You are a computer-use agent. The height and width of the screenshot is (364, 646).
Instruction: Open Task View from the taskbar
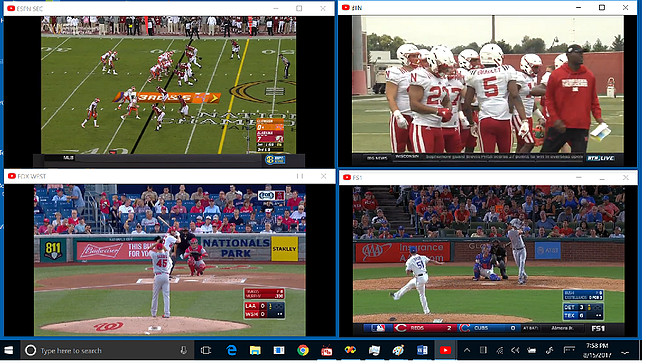[x=206, y=350]
